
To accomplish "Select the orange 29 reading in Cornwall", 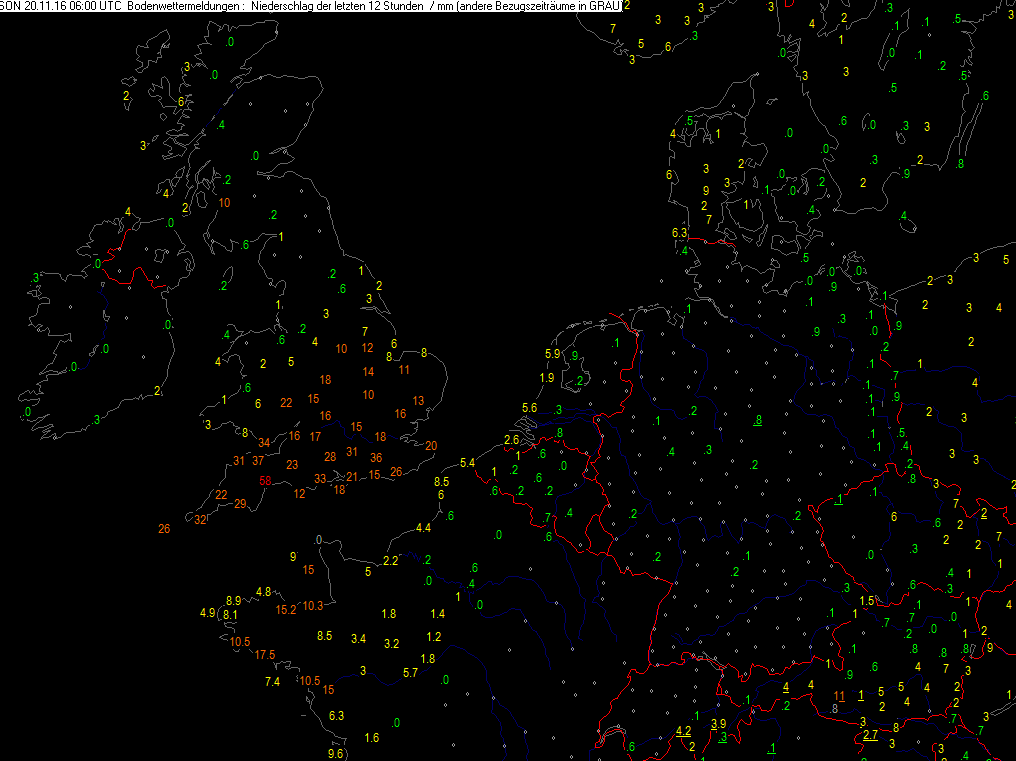I will (x=240, y=504).
